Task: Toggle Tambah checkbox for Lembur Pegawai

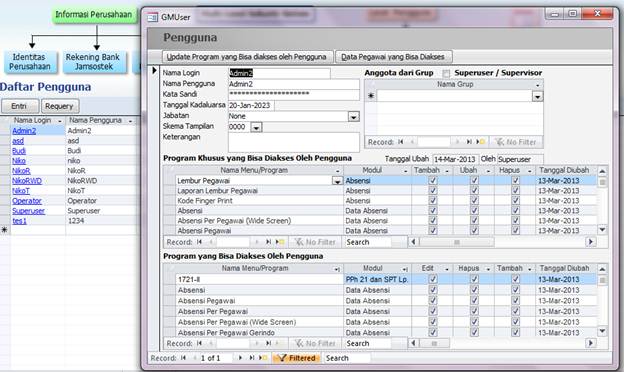Action: [x=433, y=181]
